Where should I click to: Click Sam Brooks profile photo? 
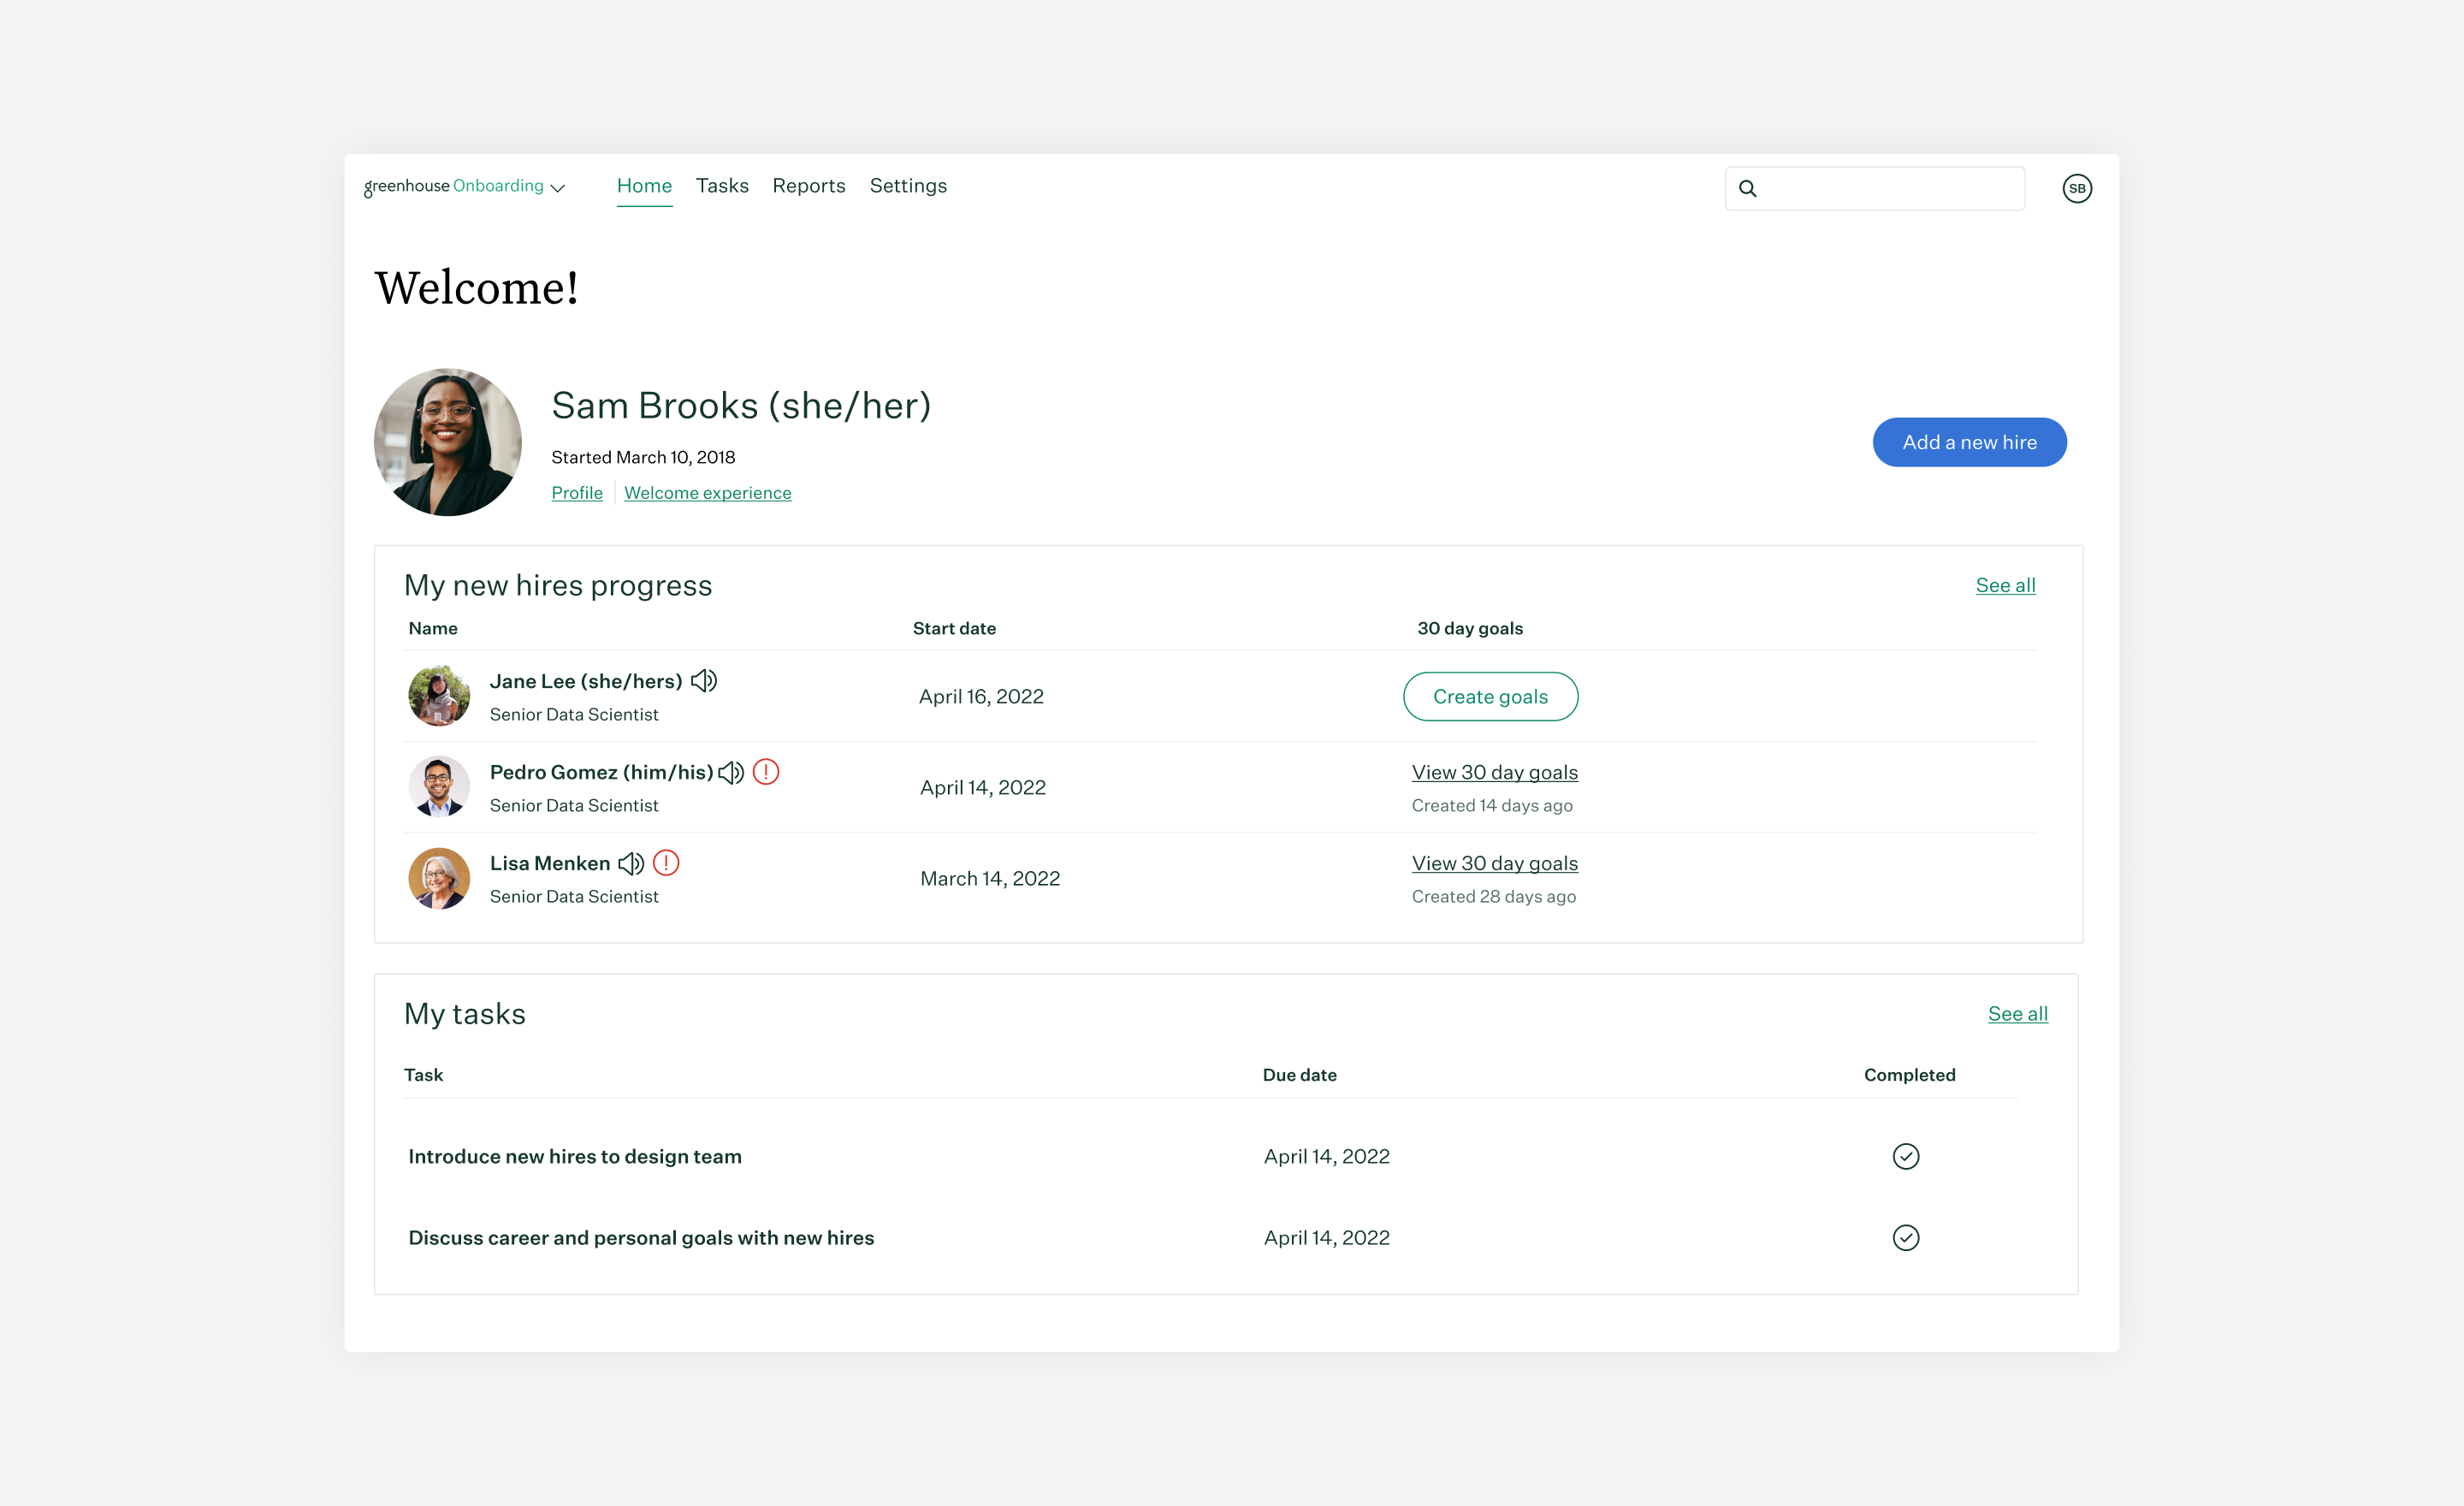pyautogui.click(x=447, y=442)
